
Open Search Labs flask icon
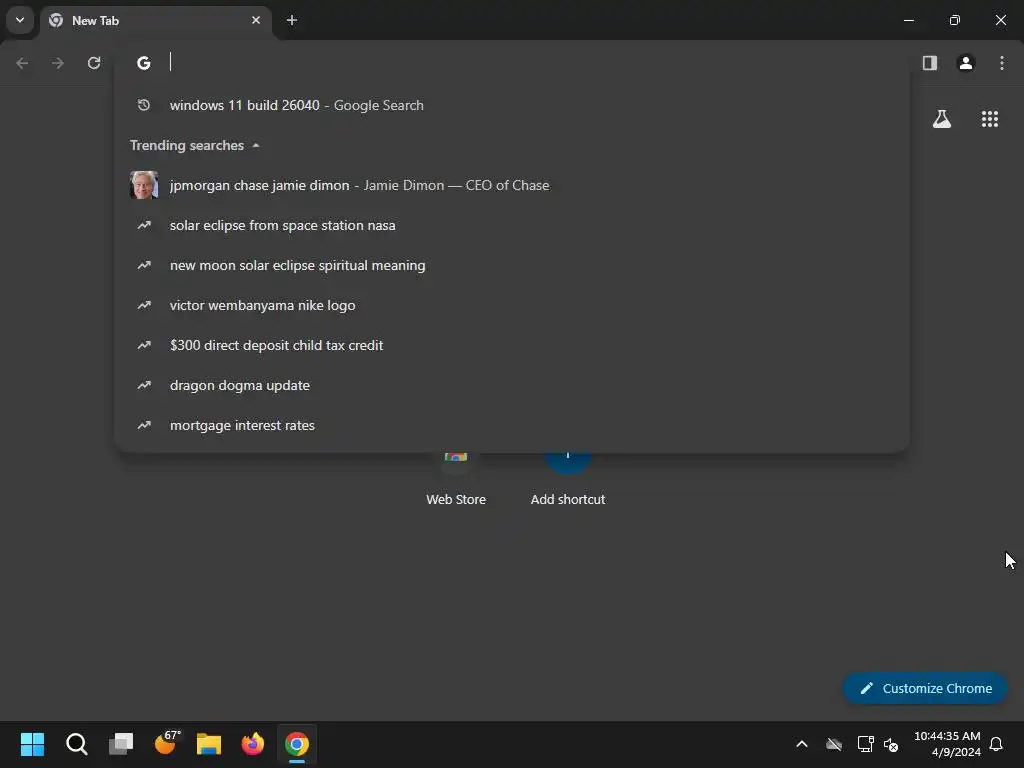point(942,119)
